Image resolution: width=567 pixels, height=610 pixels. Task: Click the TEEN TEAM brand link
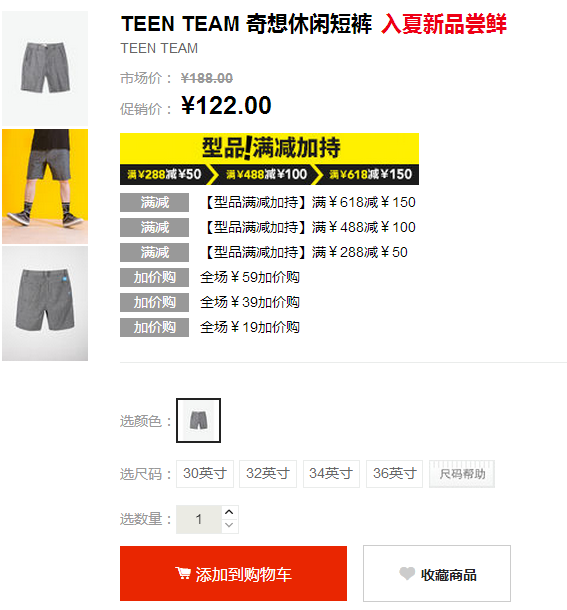pos(159,48)
